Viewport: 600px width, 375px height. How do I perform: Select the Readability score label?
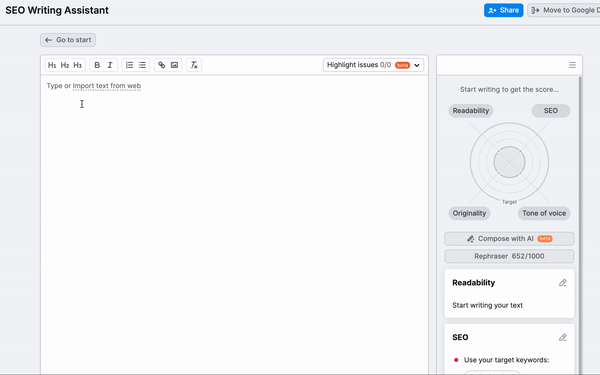click(x=471, y=111)
